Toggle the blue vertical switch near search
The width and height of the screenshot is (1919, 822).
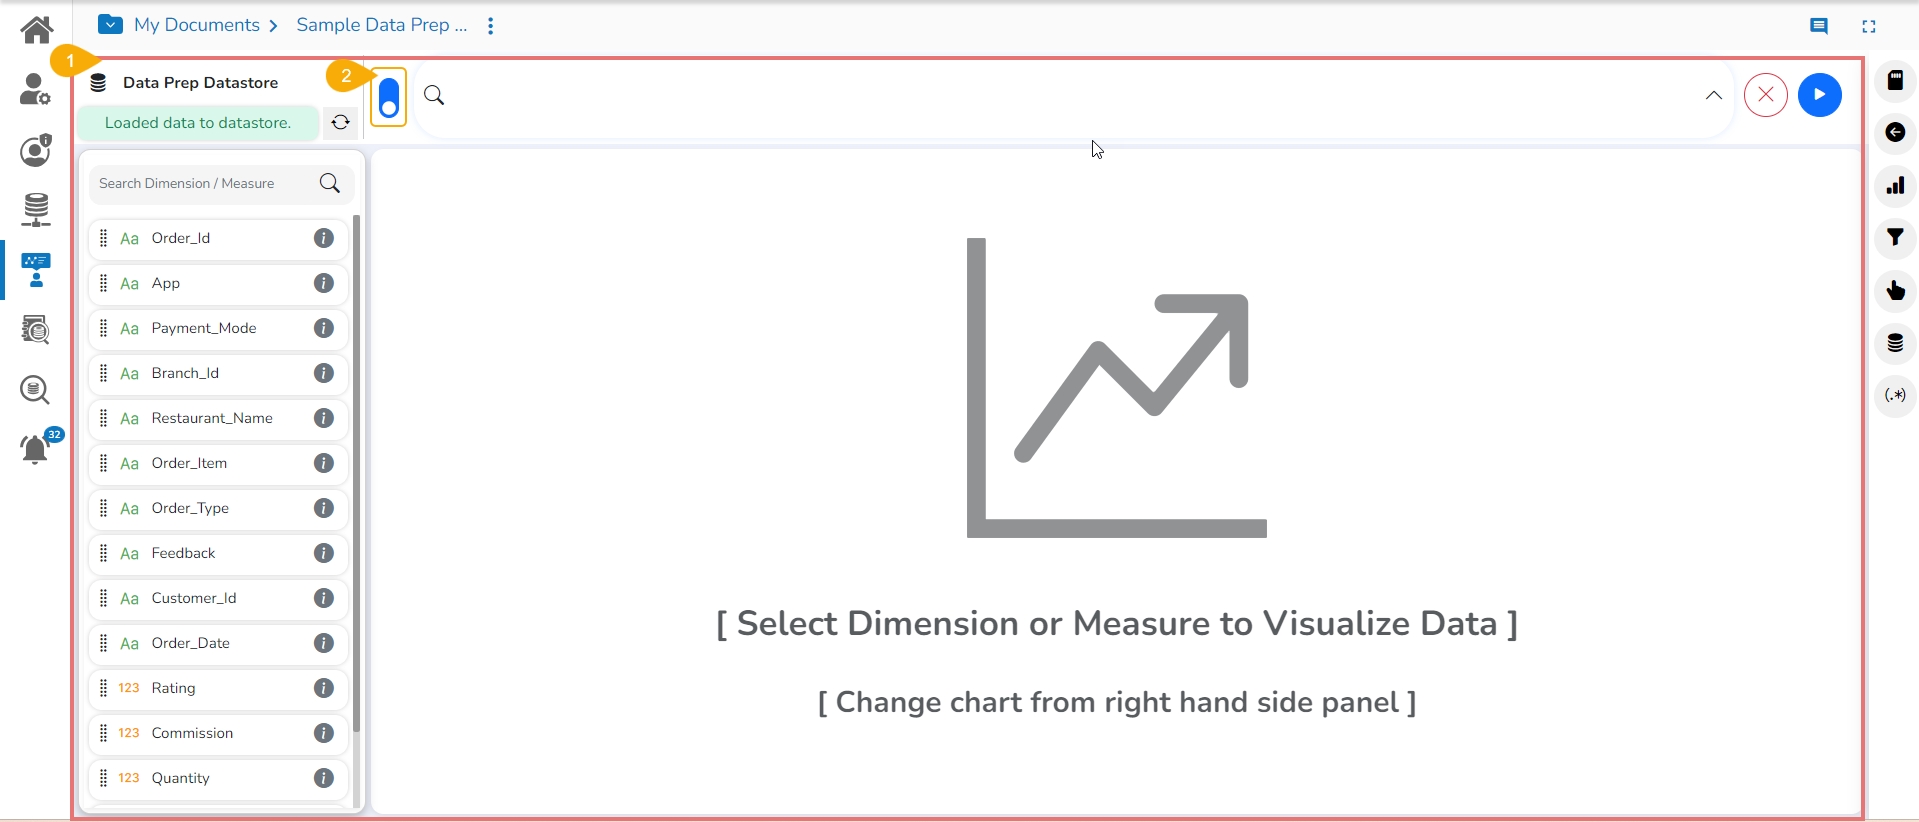click(x=389, y=97)
